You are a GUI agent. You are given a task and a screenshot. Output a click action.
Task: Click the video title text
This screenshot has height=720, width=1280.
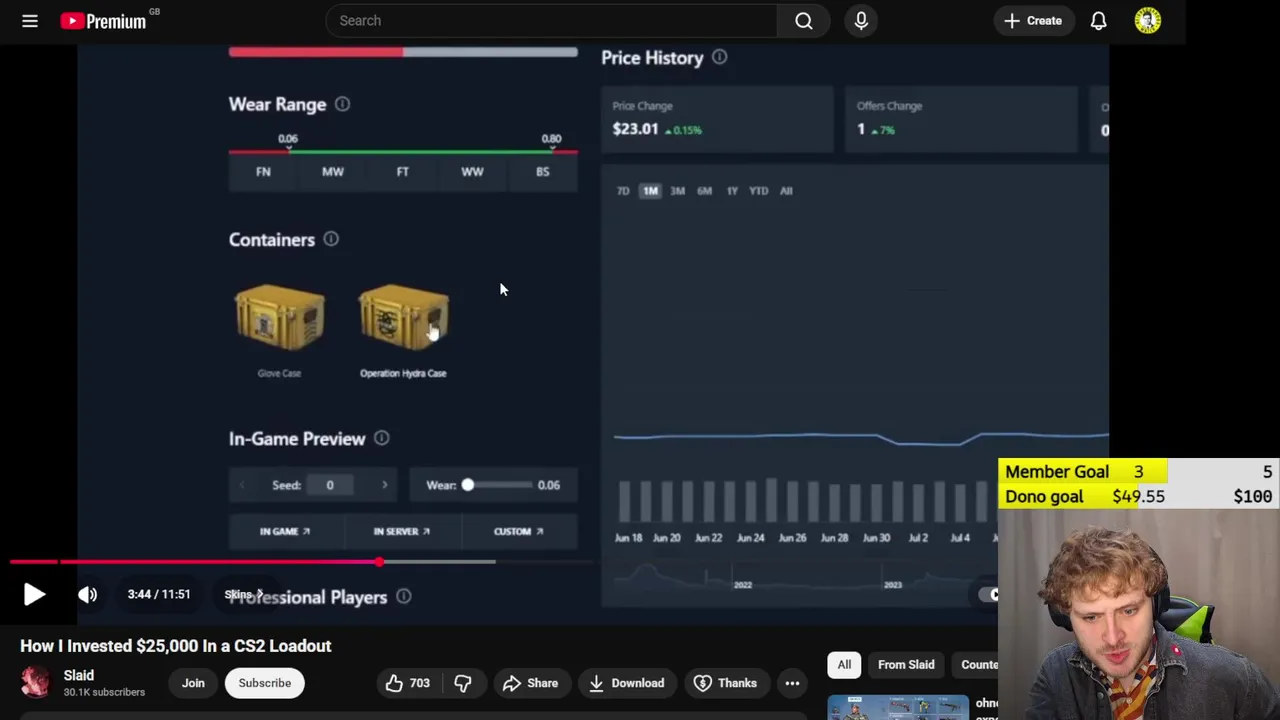176,646
